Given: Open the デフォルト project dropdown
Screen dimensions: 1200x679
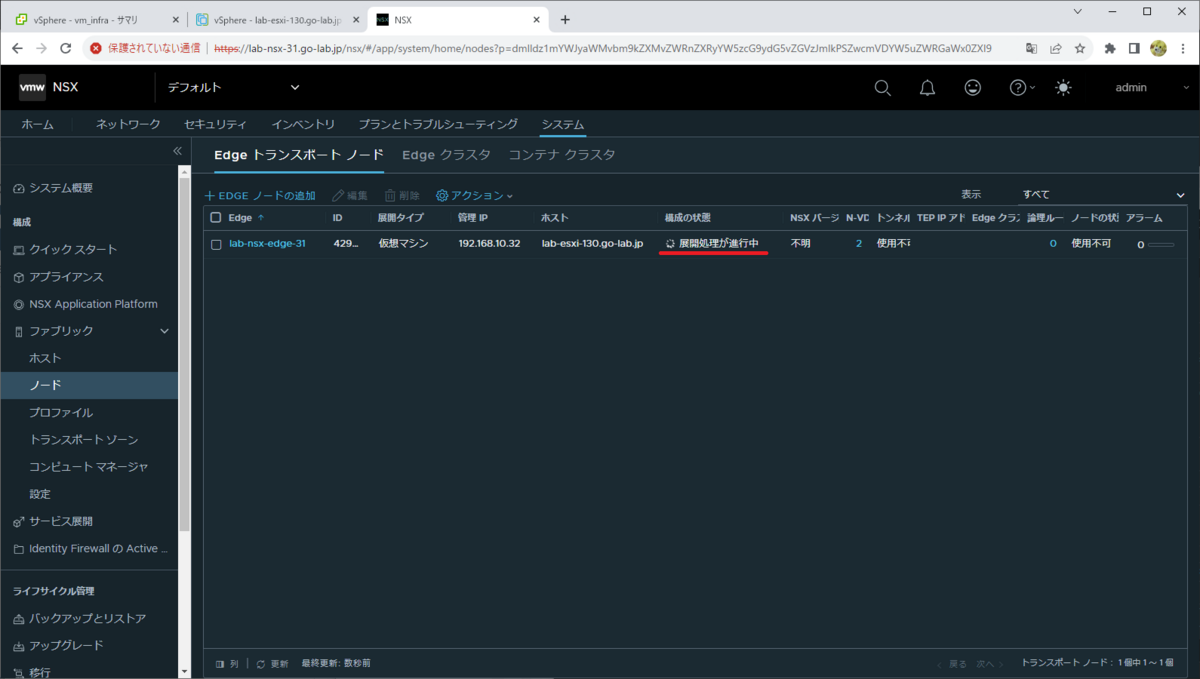Looking at the screenshot, I should 233,88.
